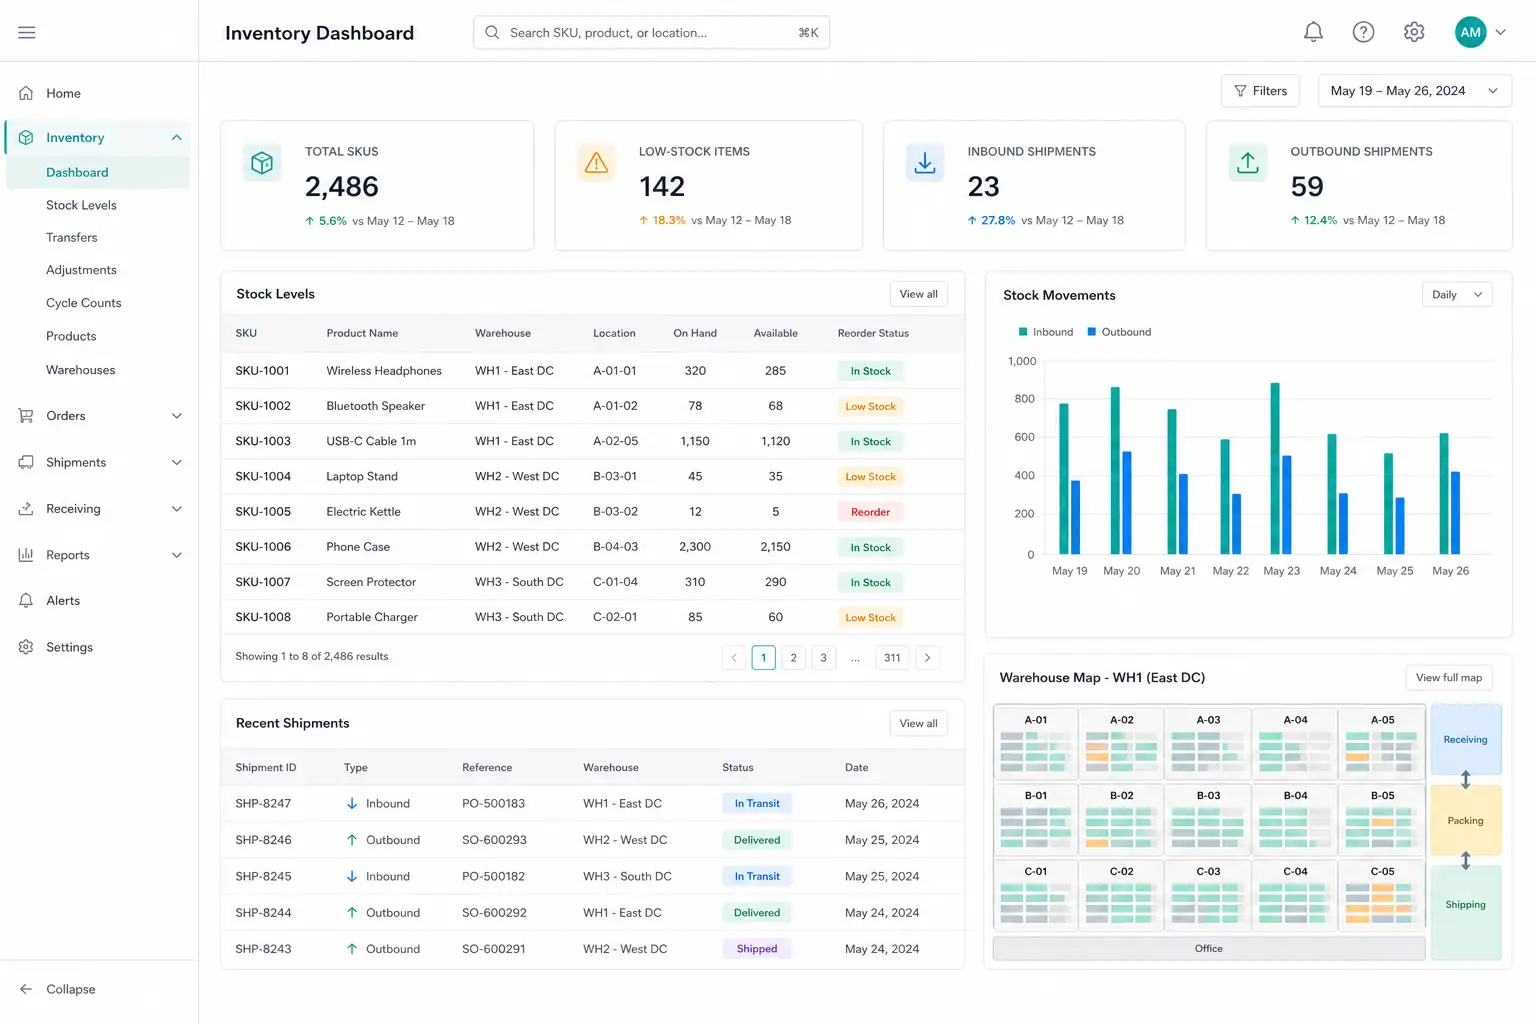
Task: Click the Reports chart icon in sidebar
Action: (26, 555)
